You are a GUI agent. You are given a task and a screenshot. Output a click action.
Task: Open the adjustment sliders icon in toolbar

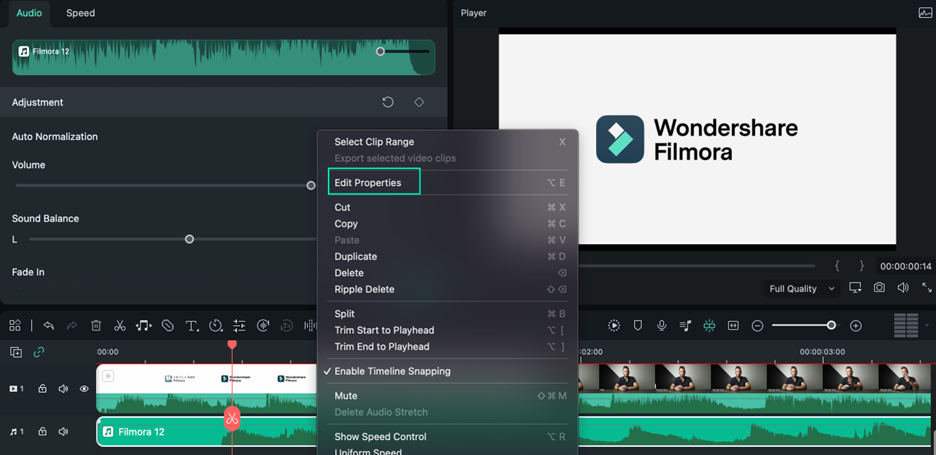[239, 325]
